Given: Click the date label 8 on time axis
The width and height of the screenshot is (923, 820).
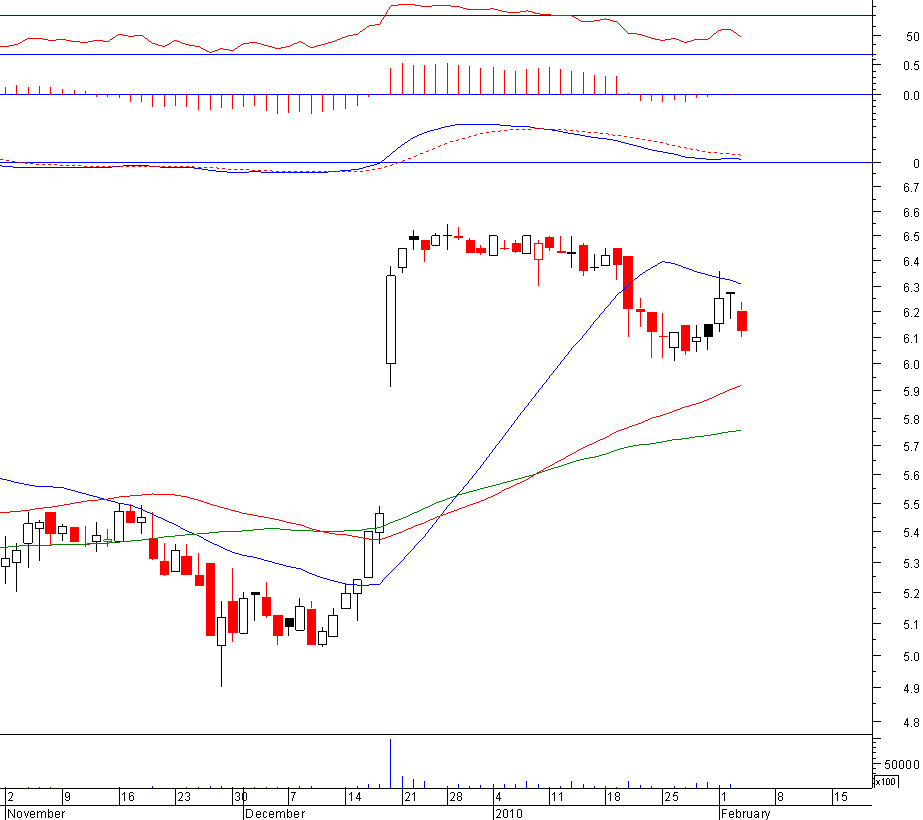Looking at the screenshot, I should (x=781, y=797).
